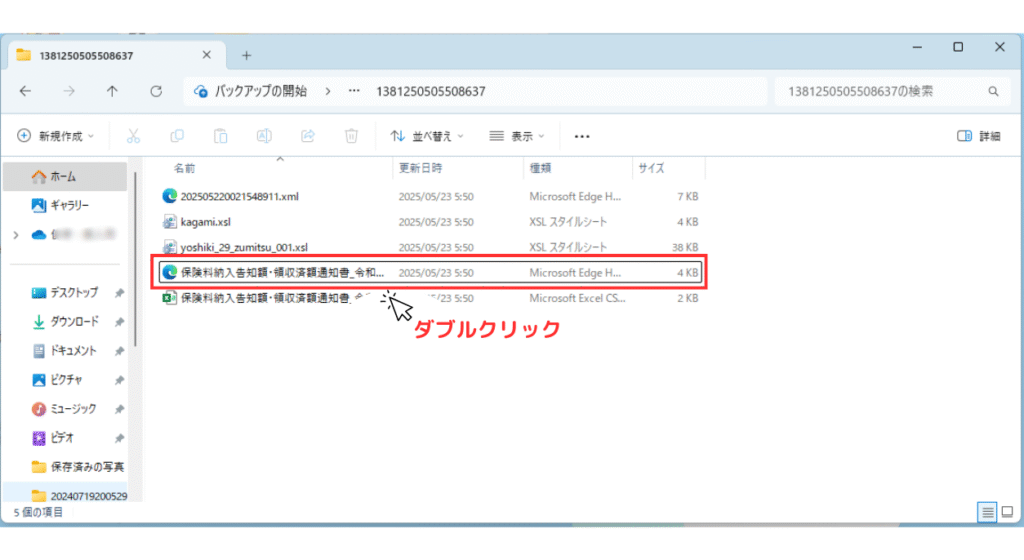Open ミュージック in sidebar

(65, 409)
